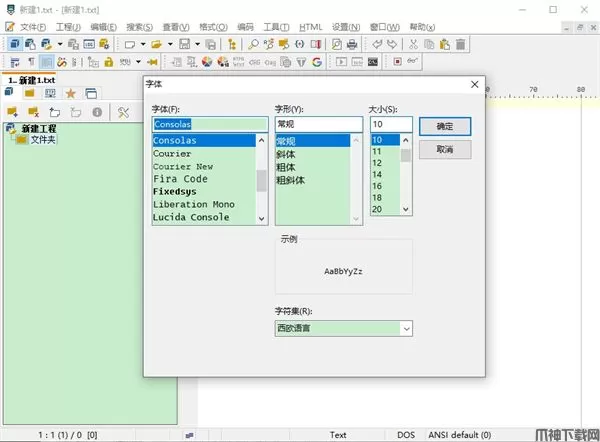Click the star favorites icon in side panel
Screen dimensions: 600x442
(x=70, y=93)
